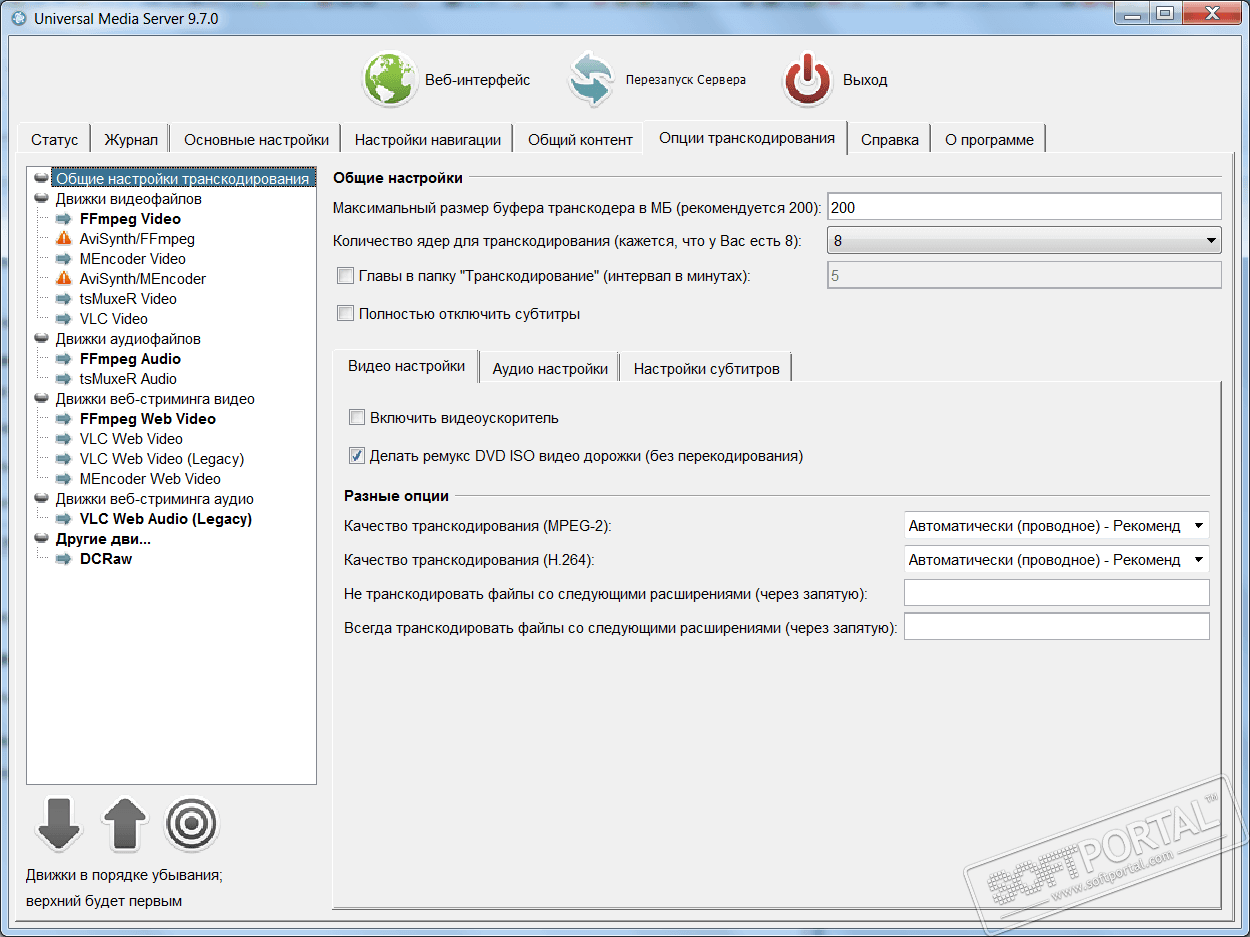Select tsMuxeR Audio engine text
The width and height of the screenshot is (1250, 937).
tap(128, 379)
